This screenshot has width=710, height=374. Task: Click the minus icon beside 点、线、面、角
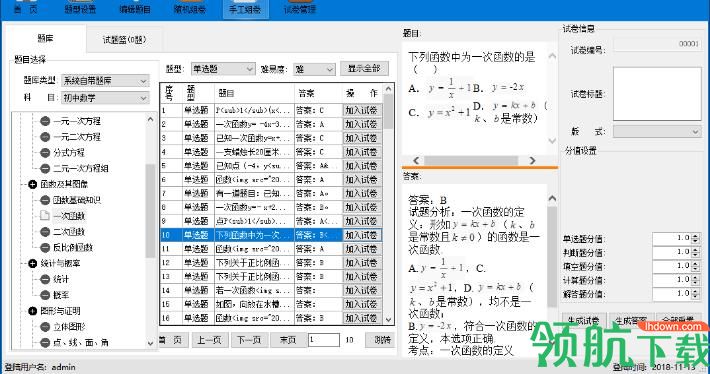[45, 343]
